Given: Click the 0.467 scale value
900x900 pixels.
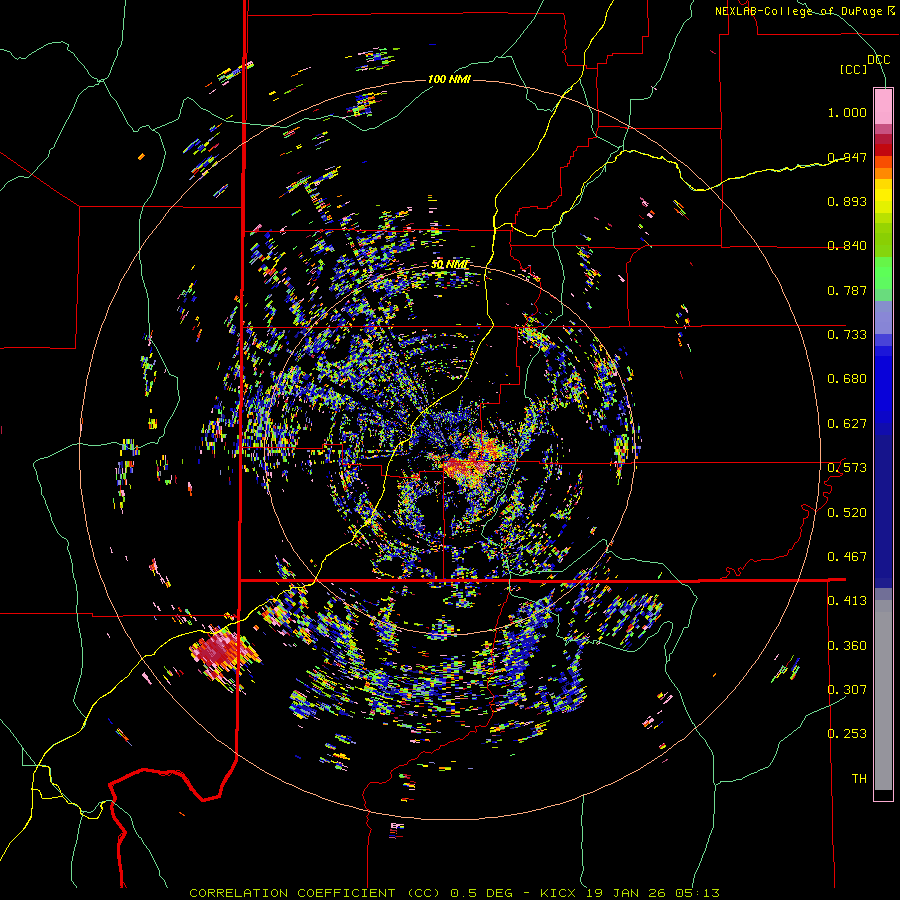Looking at the screenshot, I should click(847, 557).
